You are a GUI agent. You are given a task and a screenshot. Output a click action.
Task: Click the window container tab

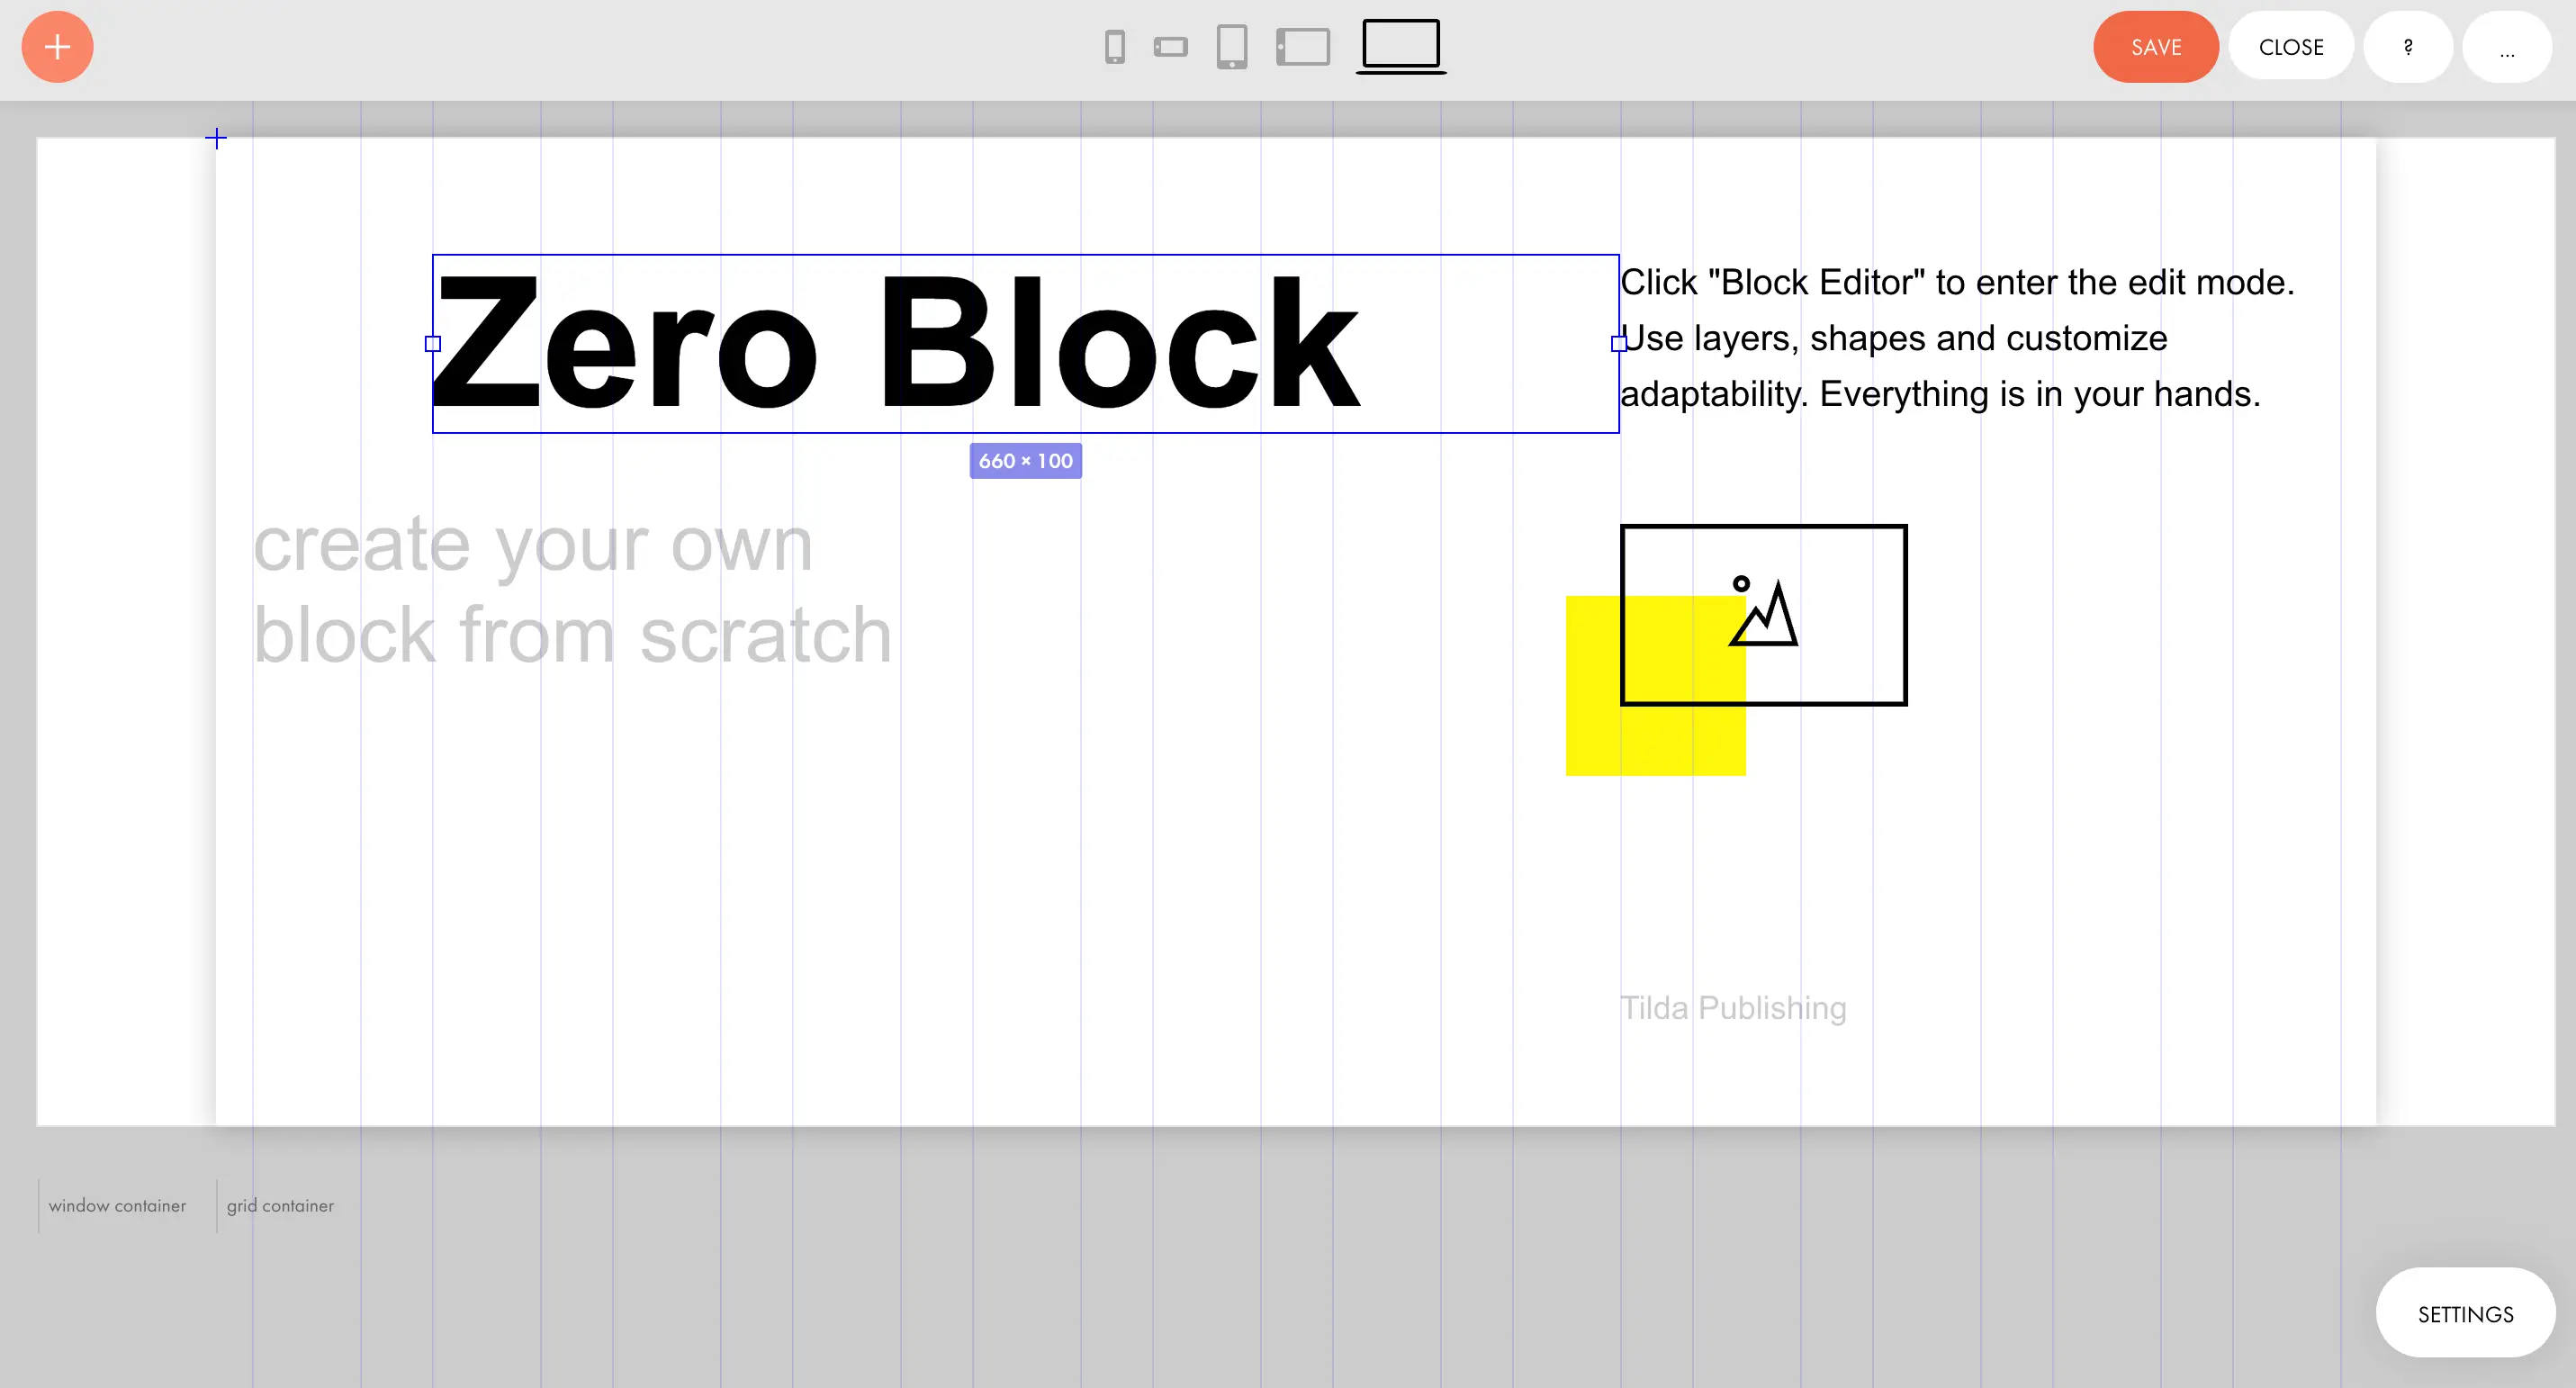tap(116, 1205)
